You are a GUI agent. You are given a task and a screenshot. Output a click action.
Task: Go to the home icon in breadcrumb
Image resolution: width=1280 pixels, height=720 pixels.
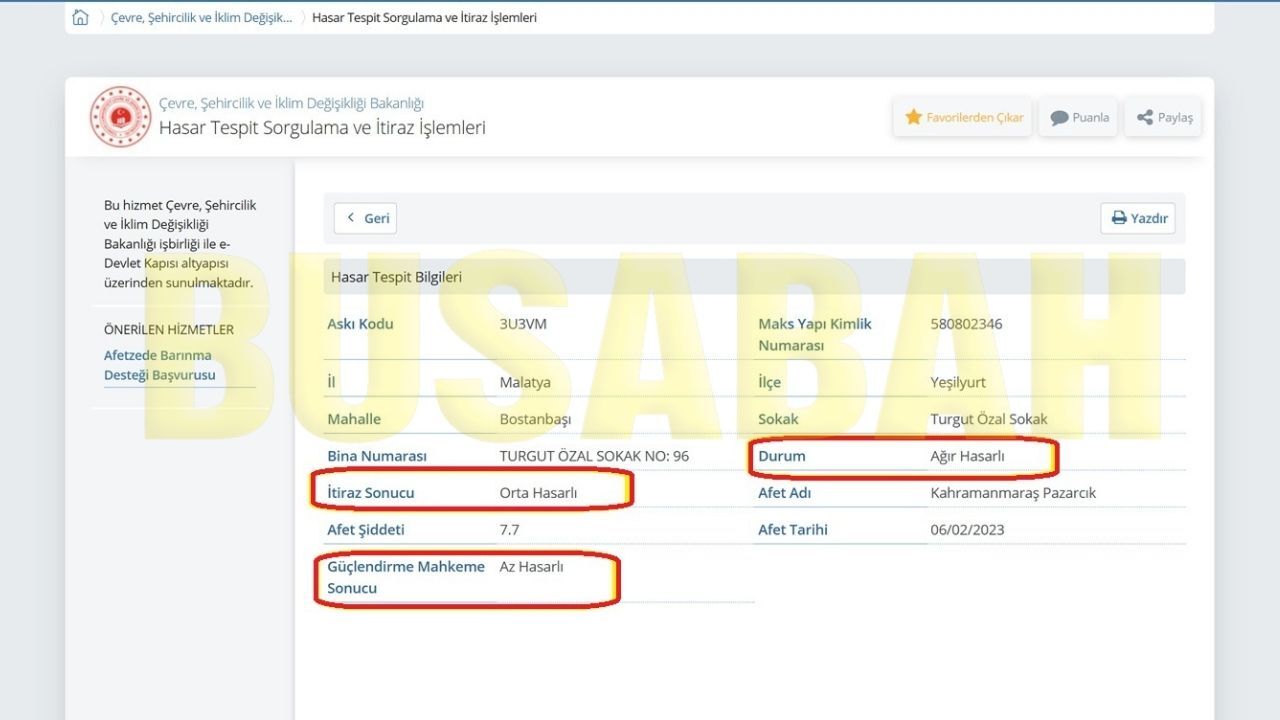point(81,17)
